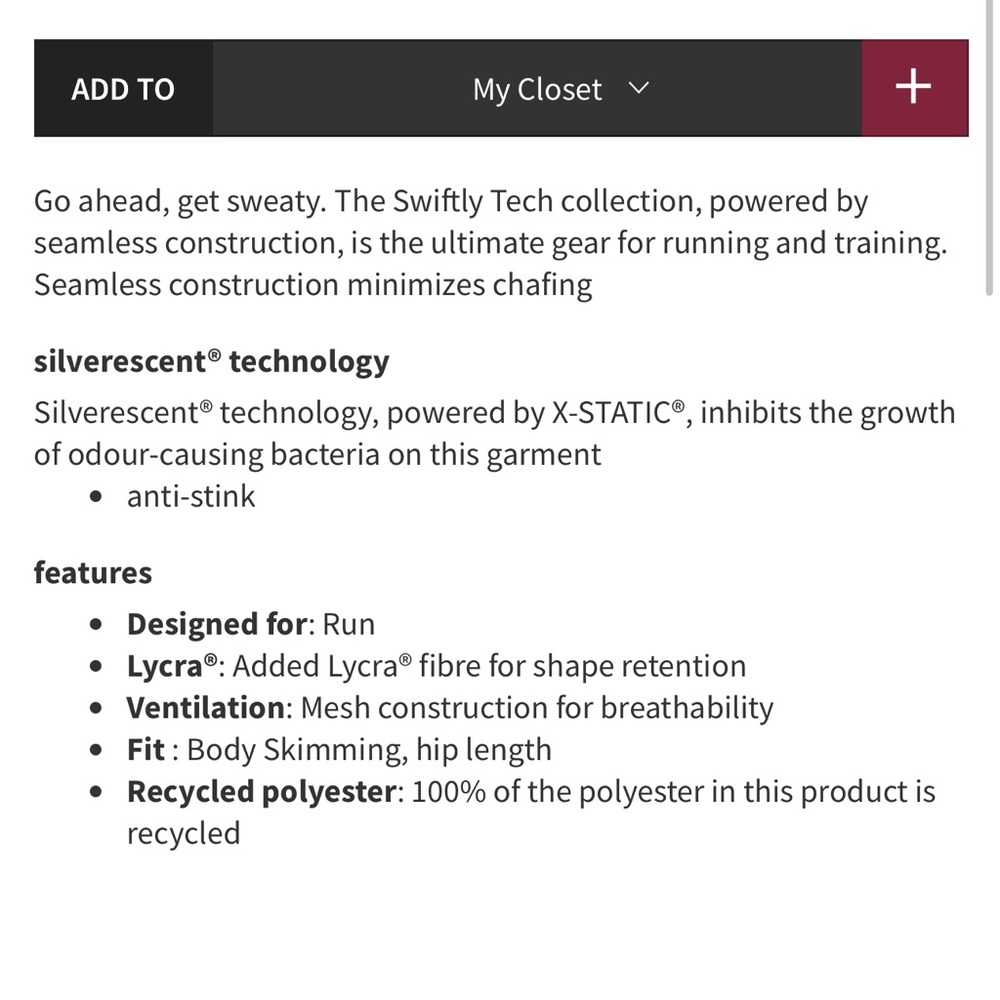Click 'Seamless construction minimizes chafing' line
The width and height of the screenshot is (1000, 1000).
pos(313,284)
